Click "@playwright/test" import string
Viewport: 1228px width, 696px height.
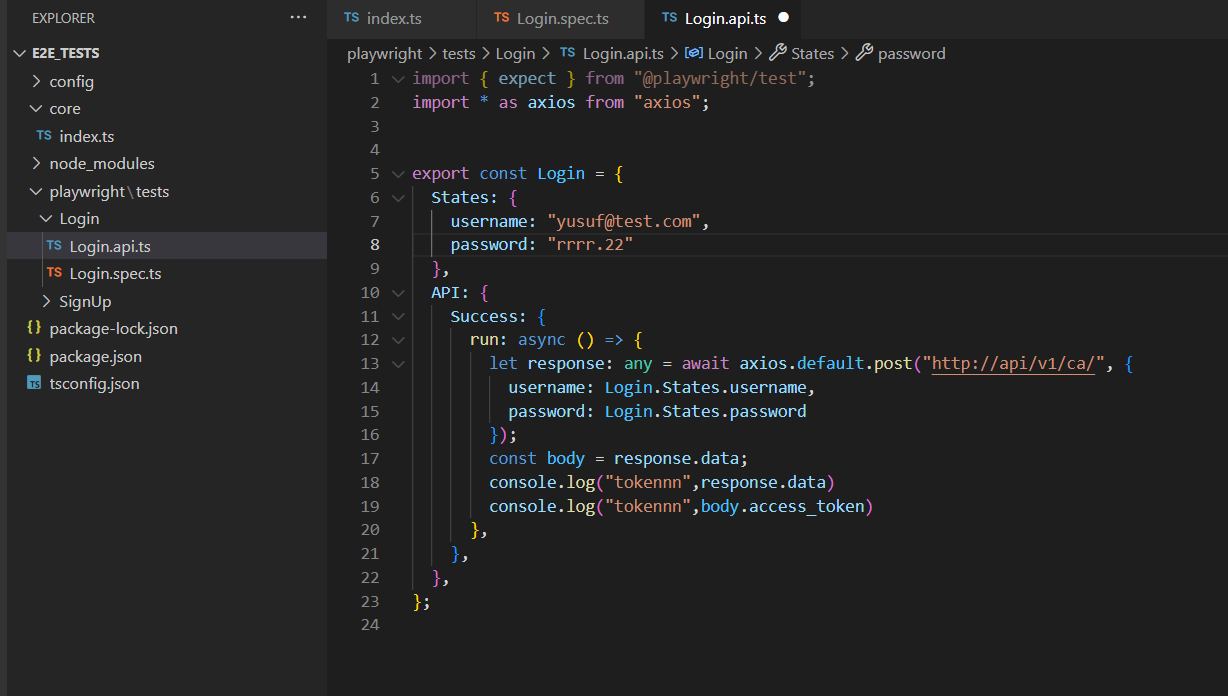pos(719,78)
